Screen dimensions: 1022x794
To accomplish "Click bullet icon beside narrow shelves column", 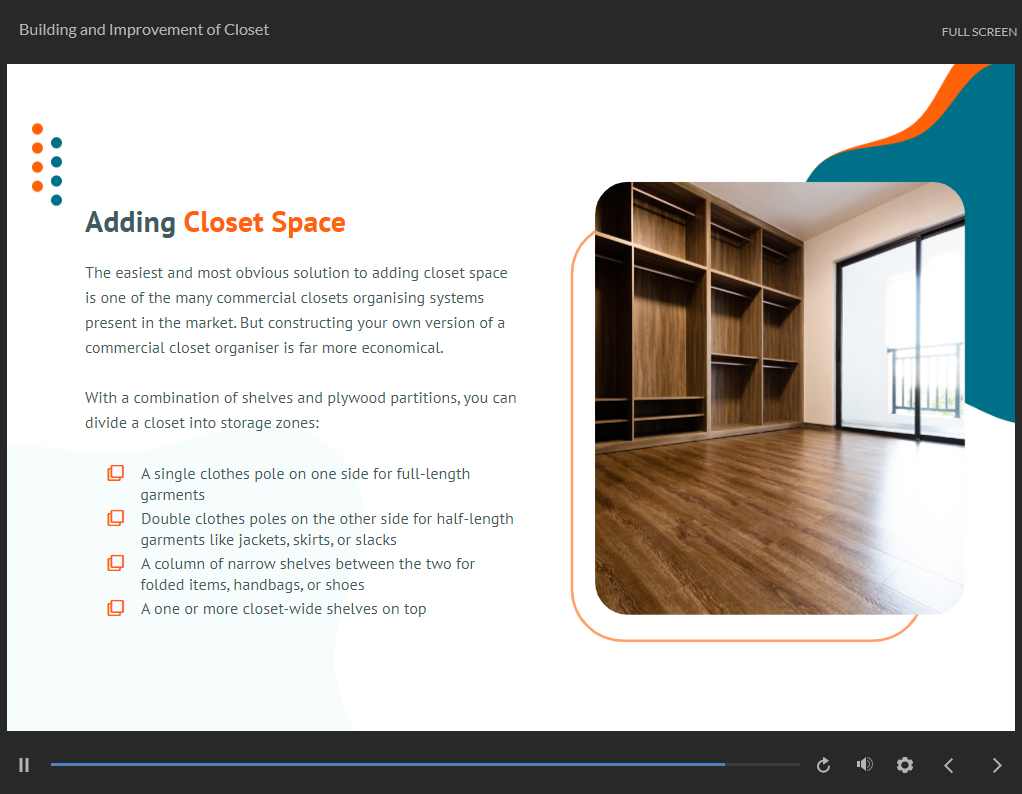I will click(116, 564).
